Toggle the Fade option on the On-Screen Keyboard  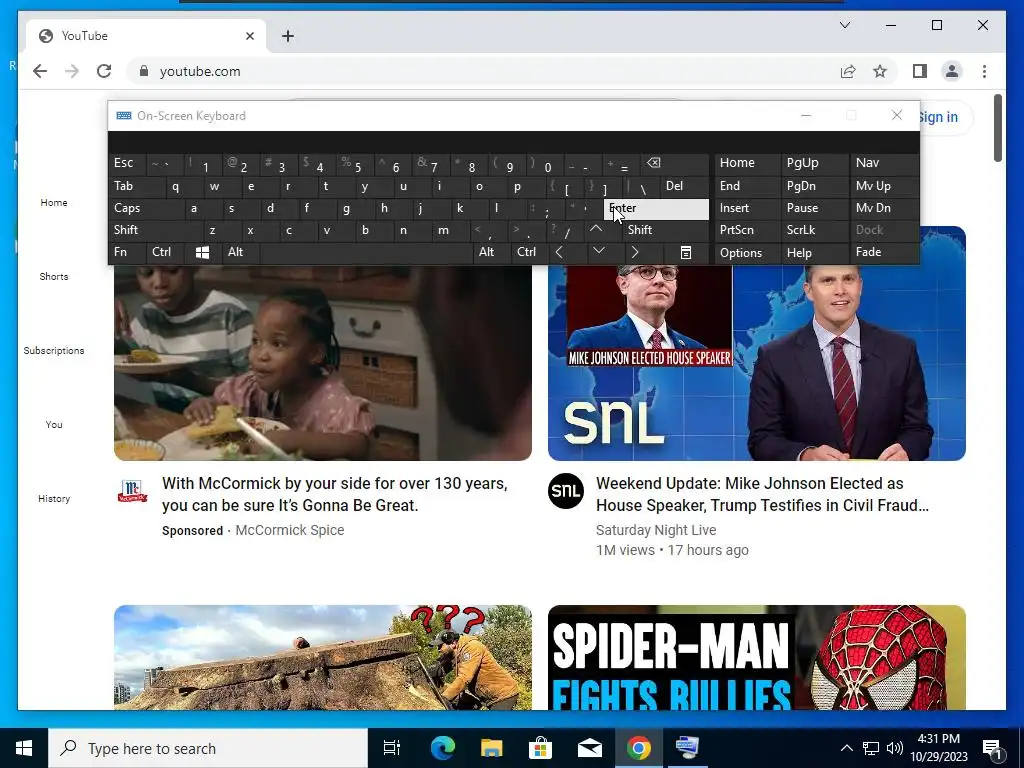[884, 252]
